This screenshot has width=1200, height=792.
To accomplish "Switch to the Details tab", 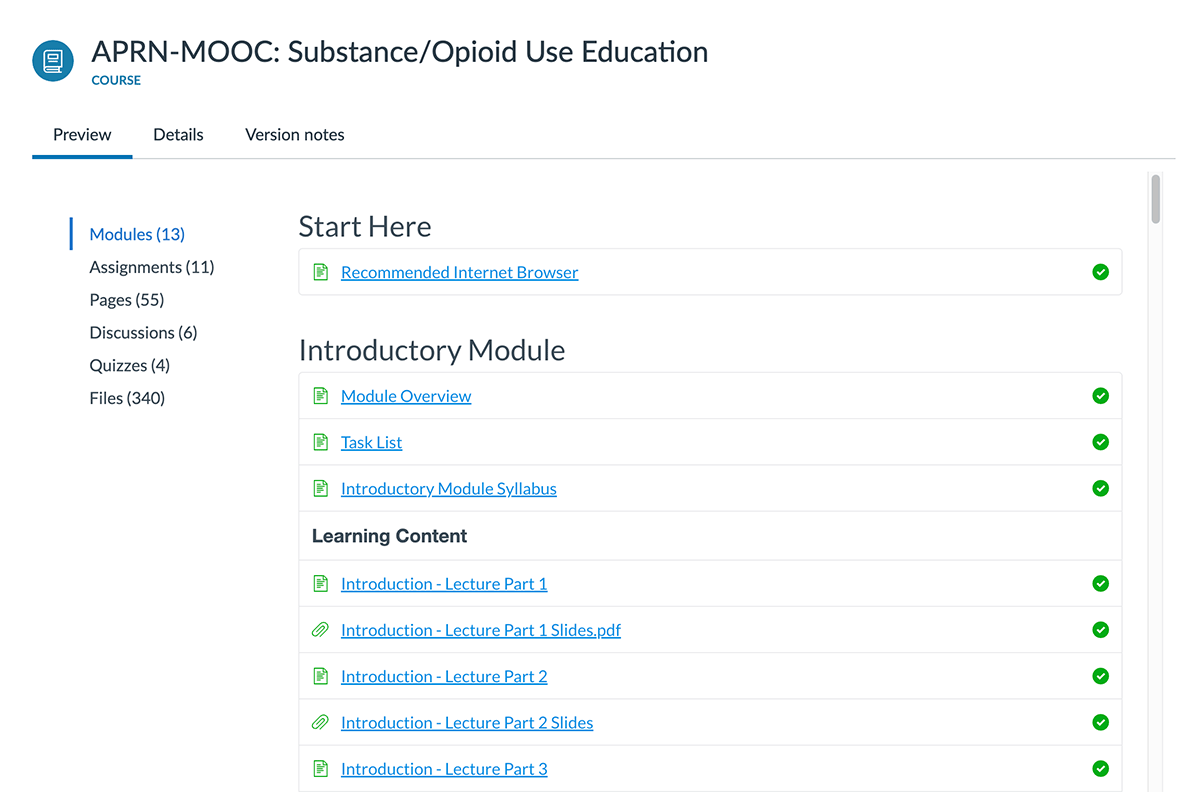I will click(x=178, y=134).
